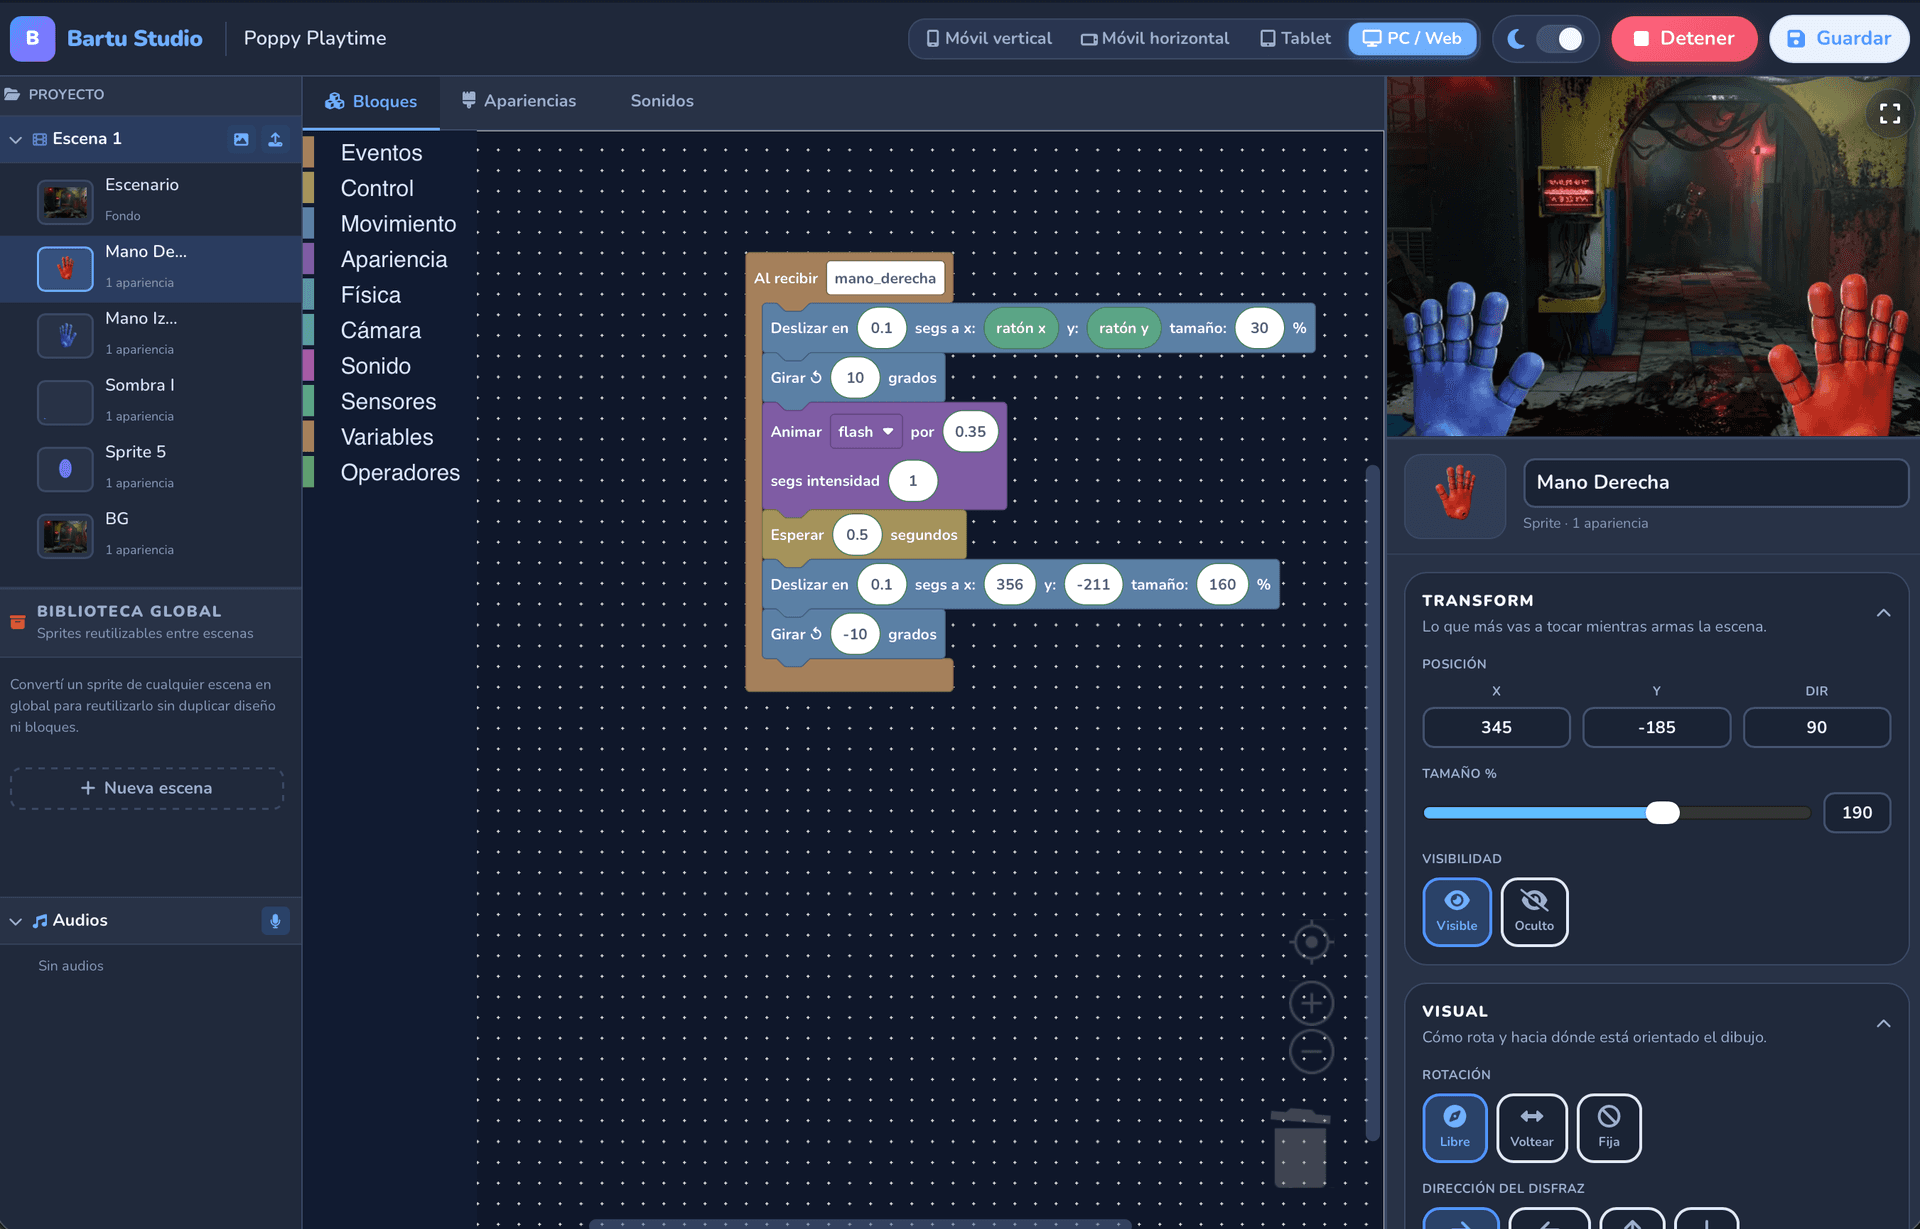The image size is (1920, 1229).
Task: Click the fullscreen preview icon
Action: point(1889,114)
